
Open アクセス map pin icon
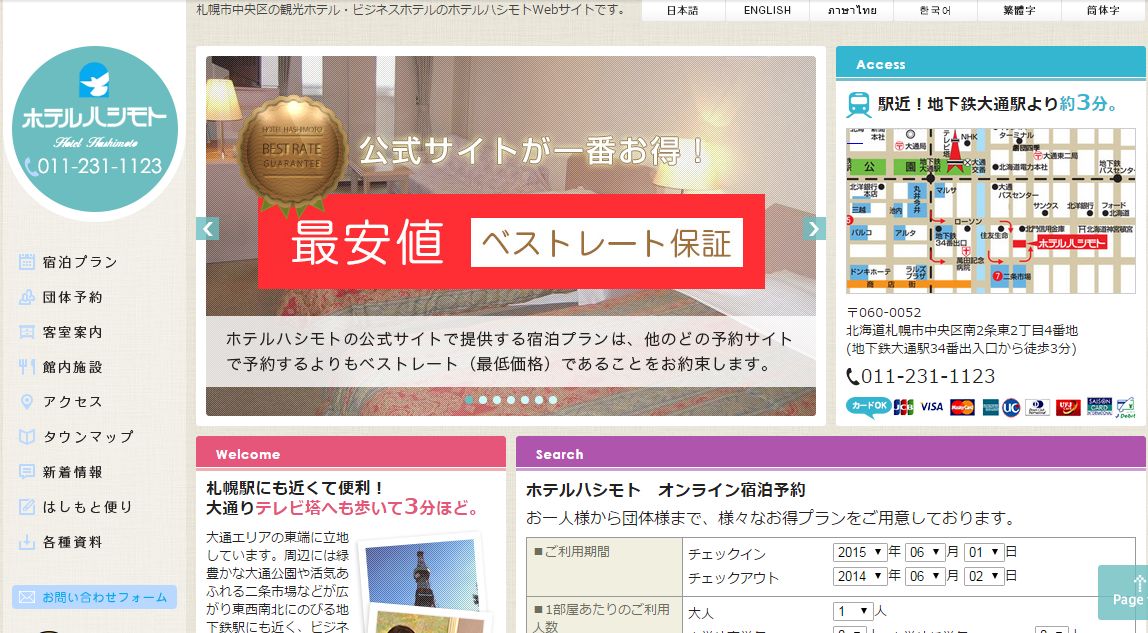pyautogui.click(x=26, y=402)
